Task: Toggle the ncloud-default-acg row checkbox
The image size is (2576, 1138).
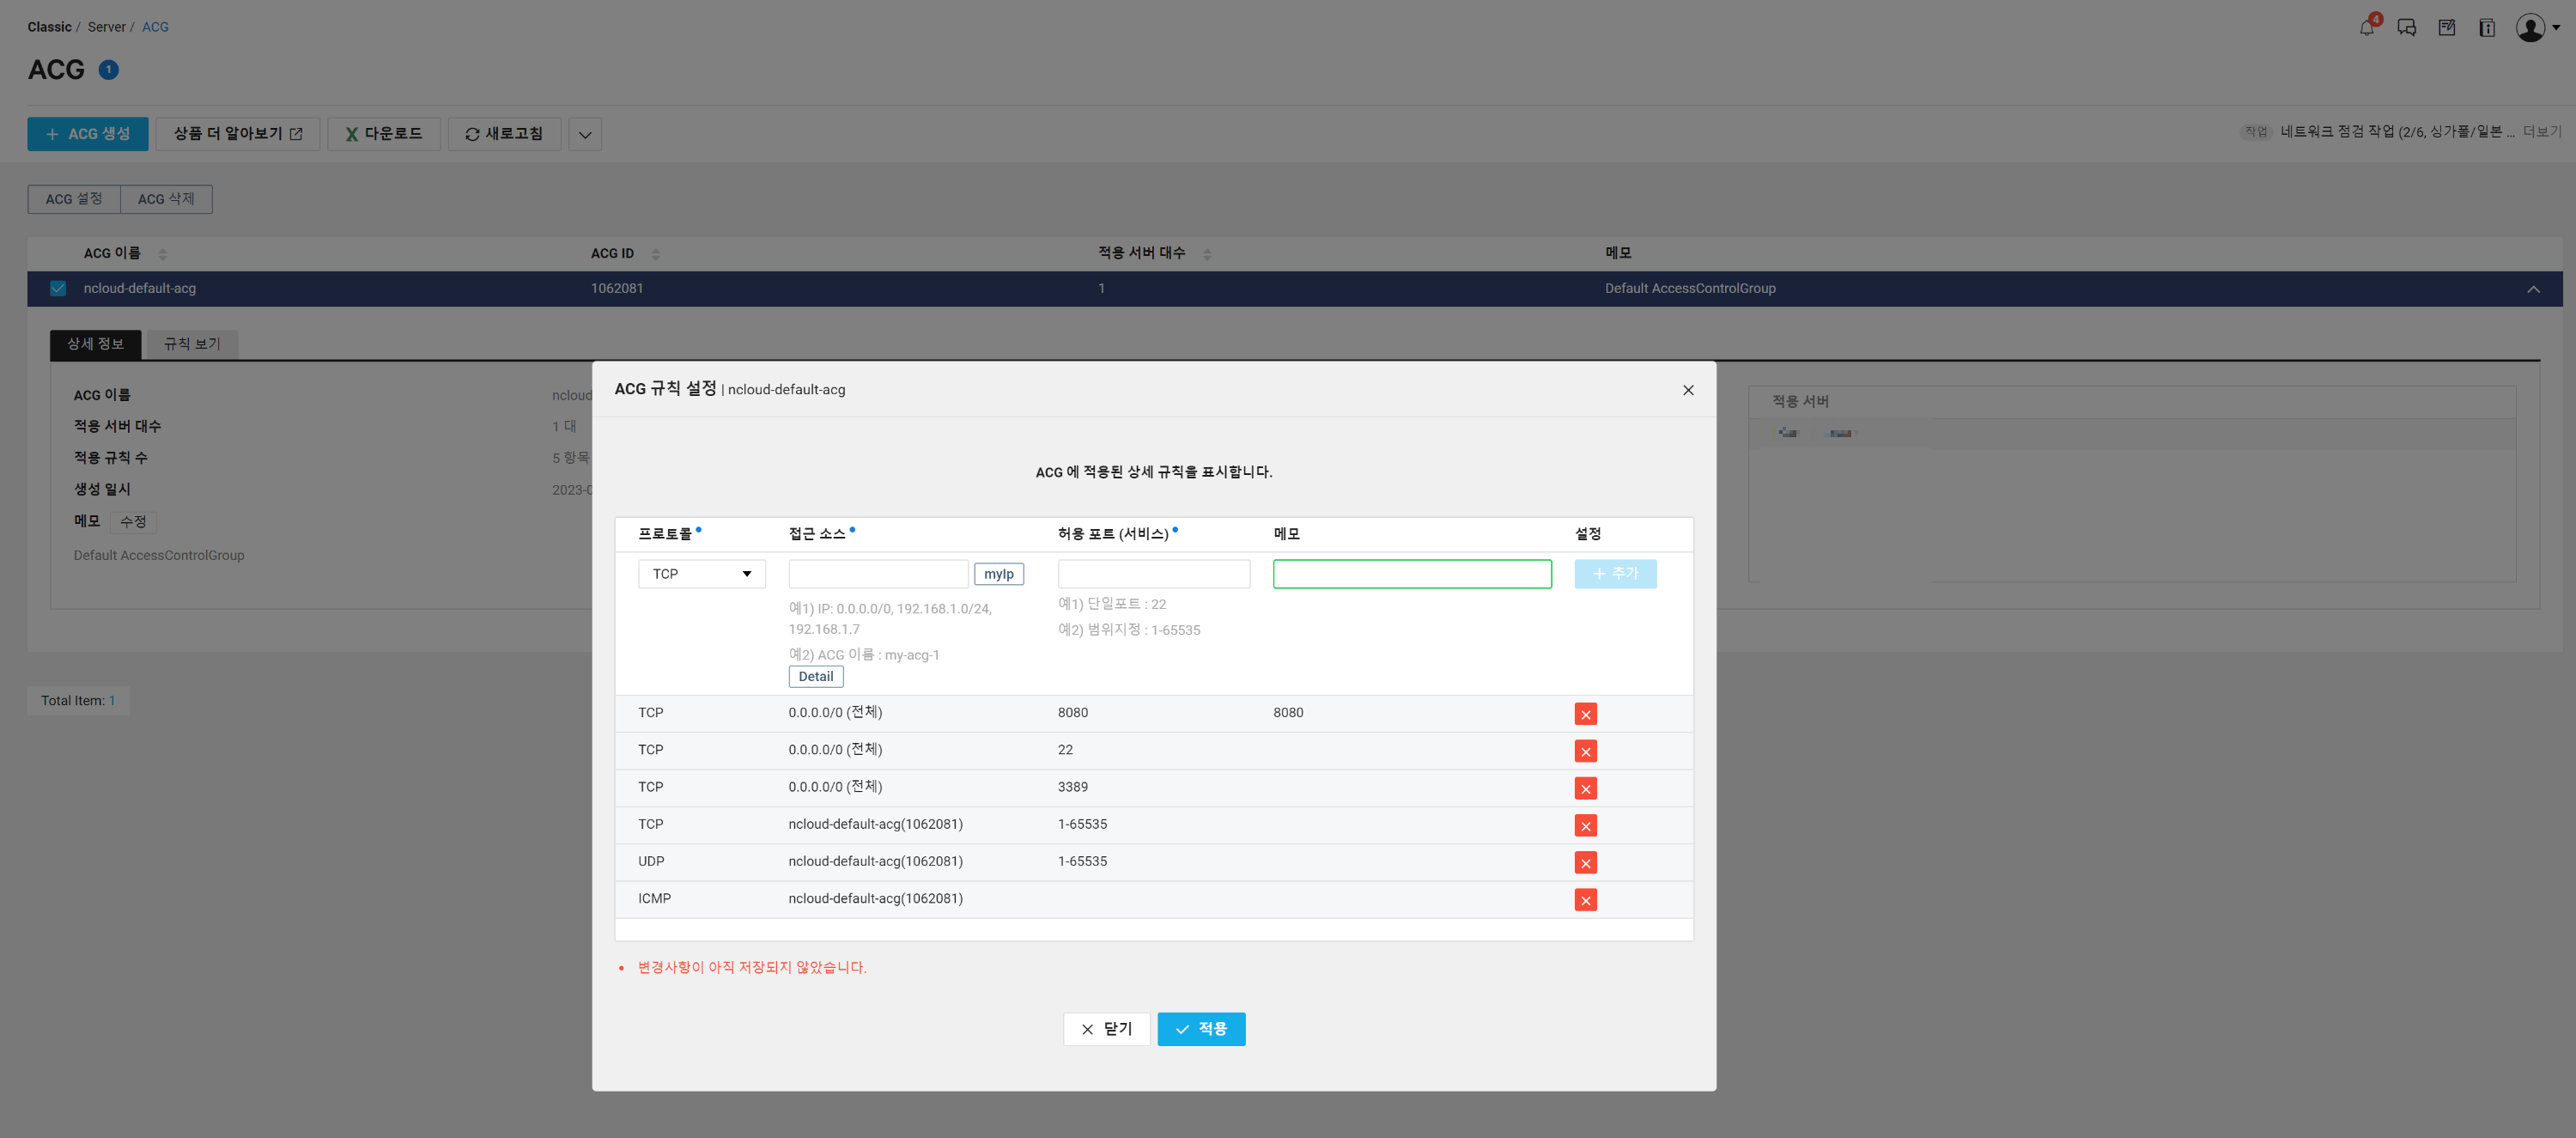Action: click(58, 288)
